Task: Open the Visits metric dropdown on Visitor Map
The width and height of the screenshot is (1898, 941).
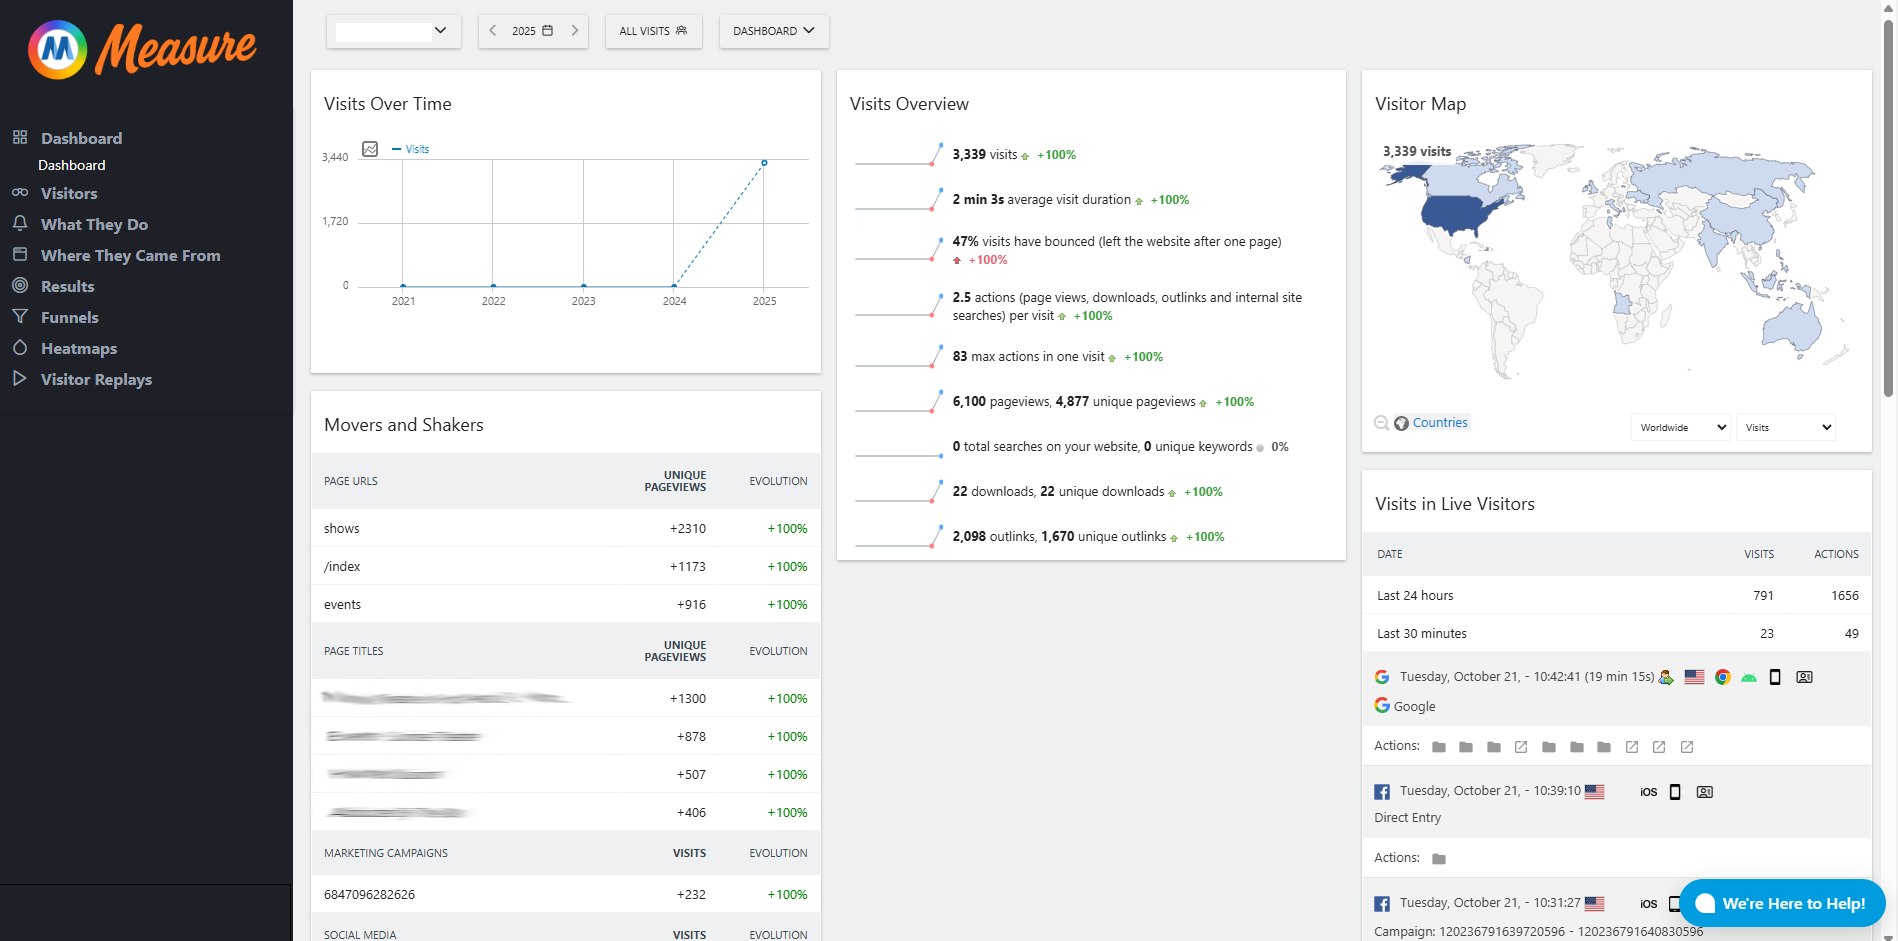Action: (x=1786, y=427)
